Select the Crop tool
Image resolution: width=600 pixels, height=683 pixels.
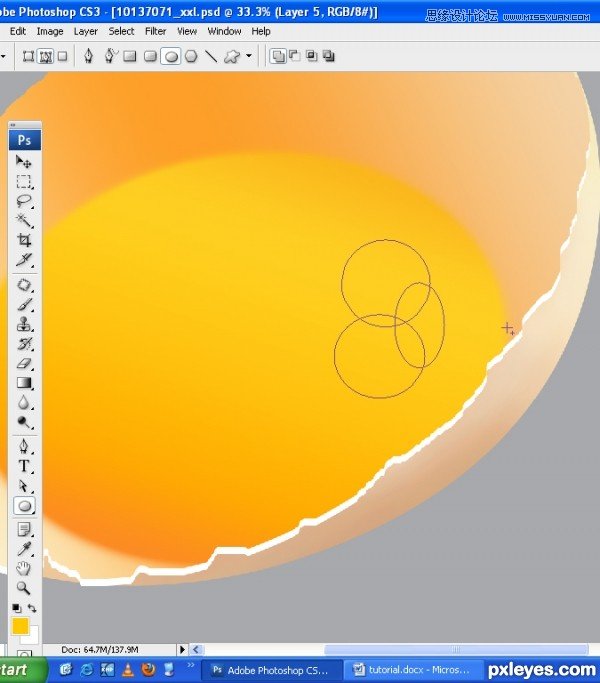pyautogui.click(x=24, y=240)
